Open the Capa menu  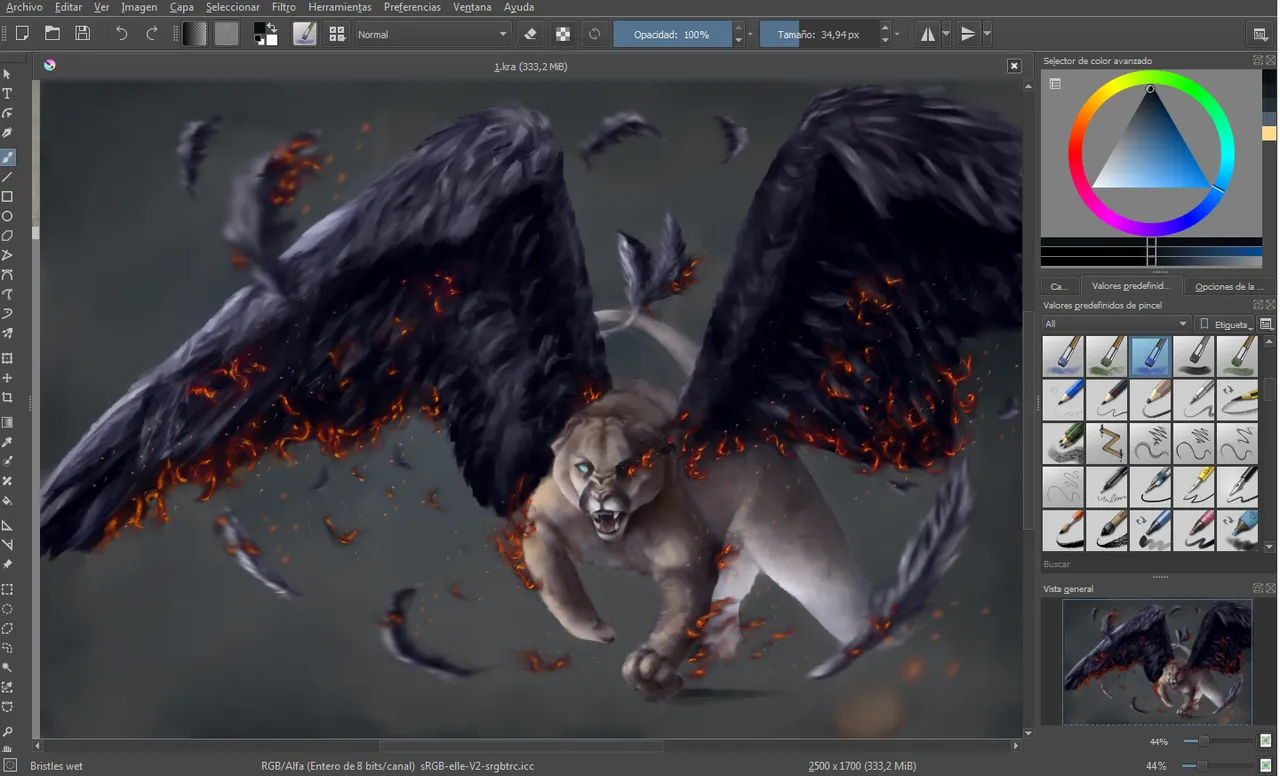[x=181, y=7]
